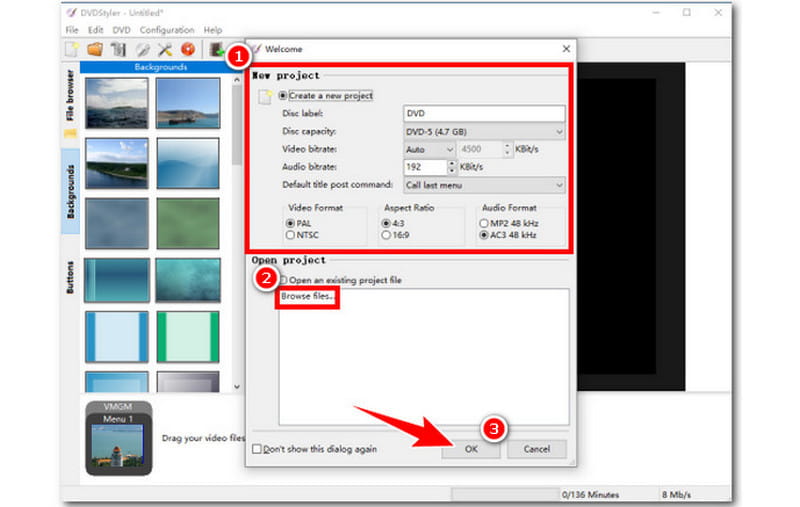Click the 0/136 Minutes status text
Viewport: 800px width, 507px height.
click(x=590, y=494)
